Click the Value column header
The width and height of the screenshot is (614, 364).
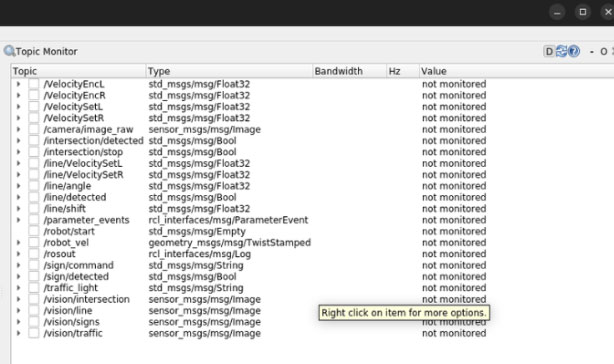tap(516, 71)
